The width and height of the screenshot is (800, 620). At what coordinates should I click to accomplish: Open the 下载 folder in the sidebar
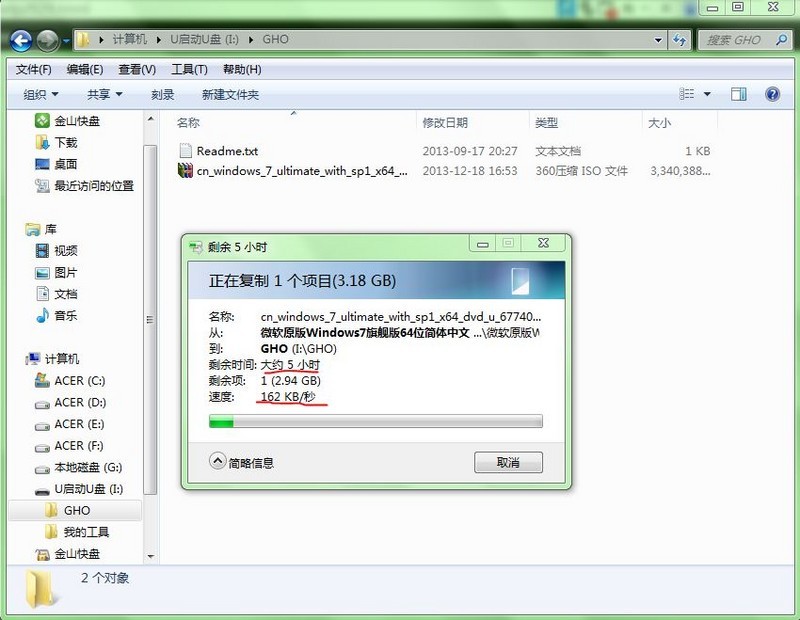56,142
